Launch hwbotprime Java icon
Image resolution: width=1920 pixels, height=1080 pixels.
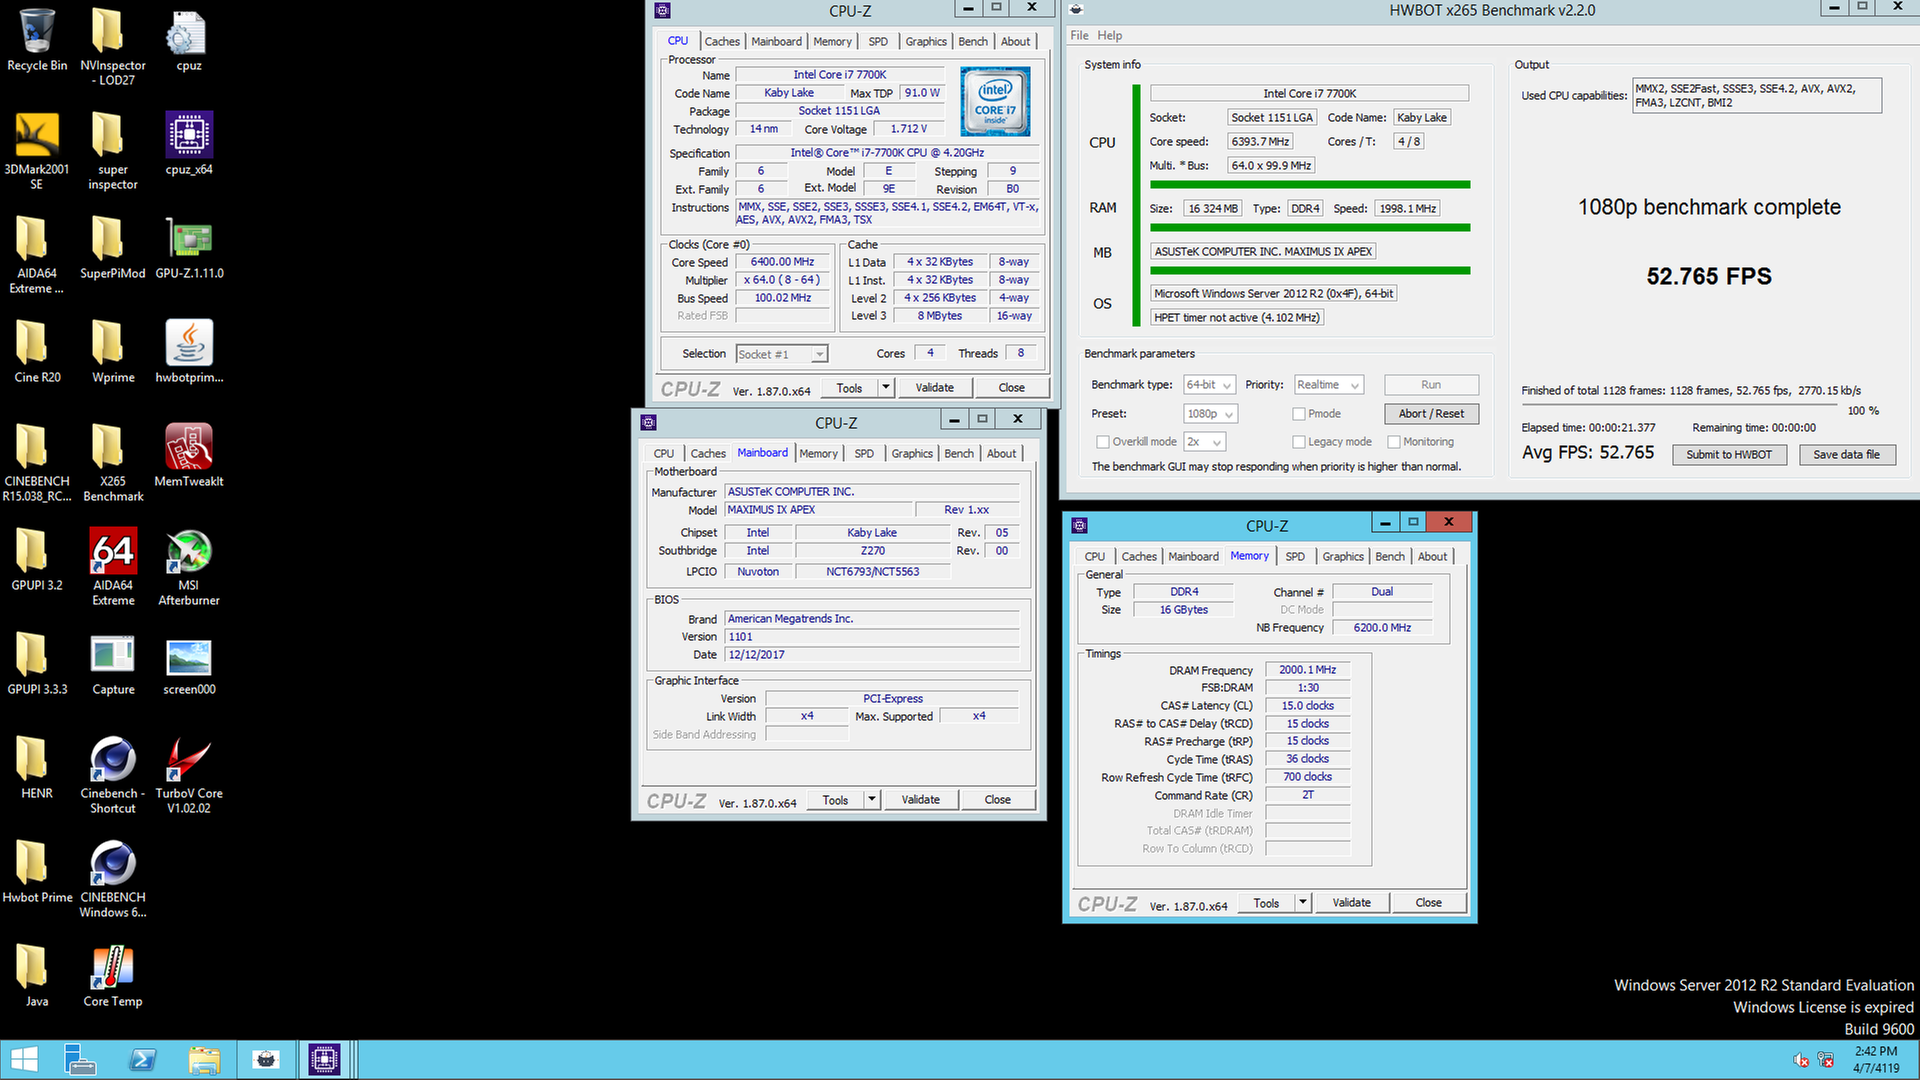tap(189, 352)
